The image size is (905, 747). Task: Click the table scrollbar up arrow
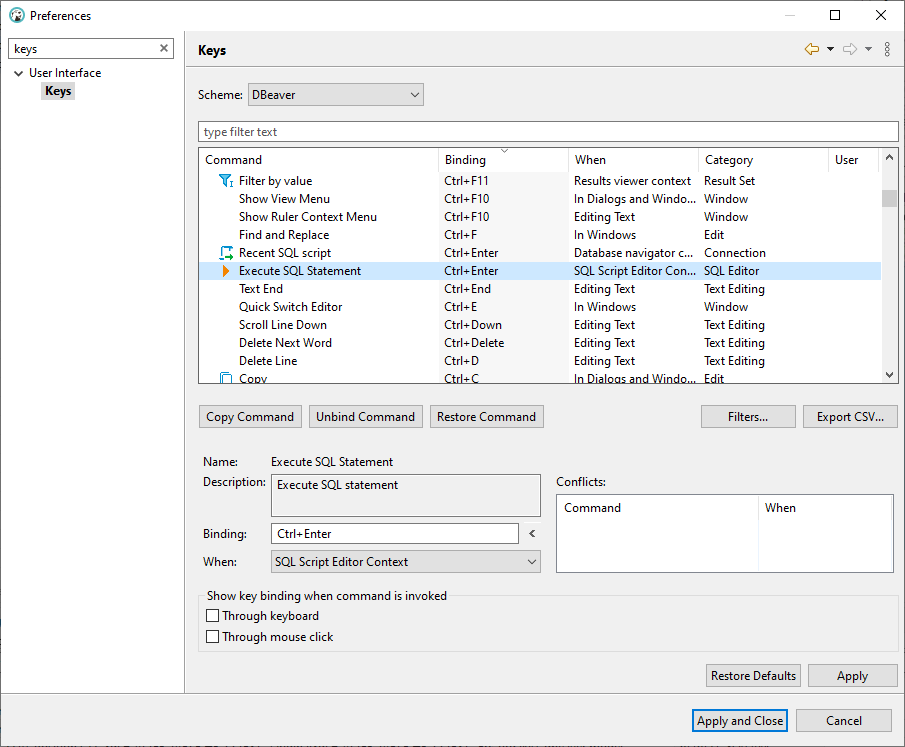[x=889, y=158]
